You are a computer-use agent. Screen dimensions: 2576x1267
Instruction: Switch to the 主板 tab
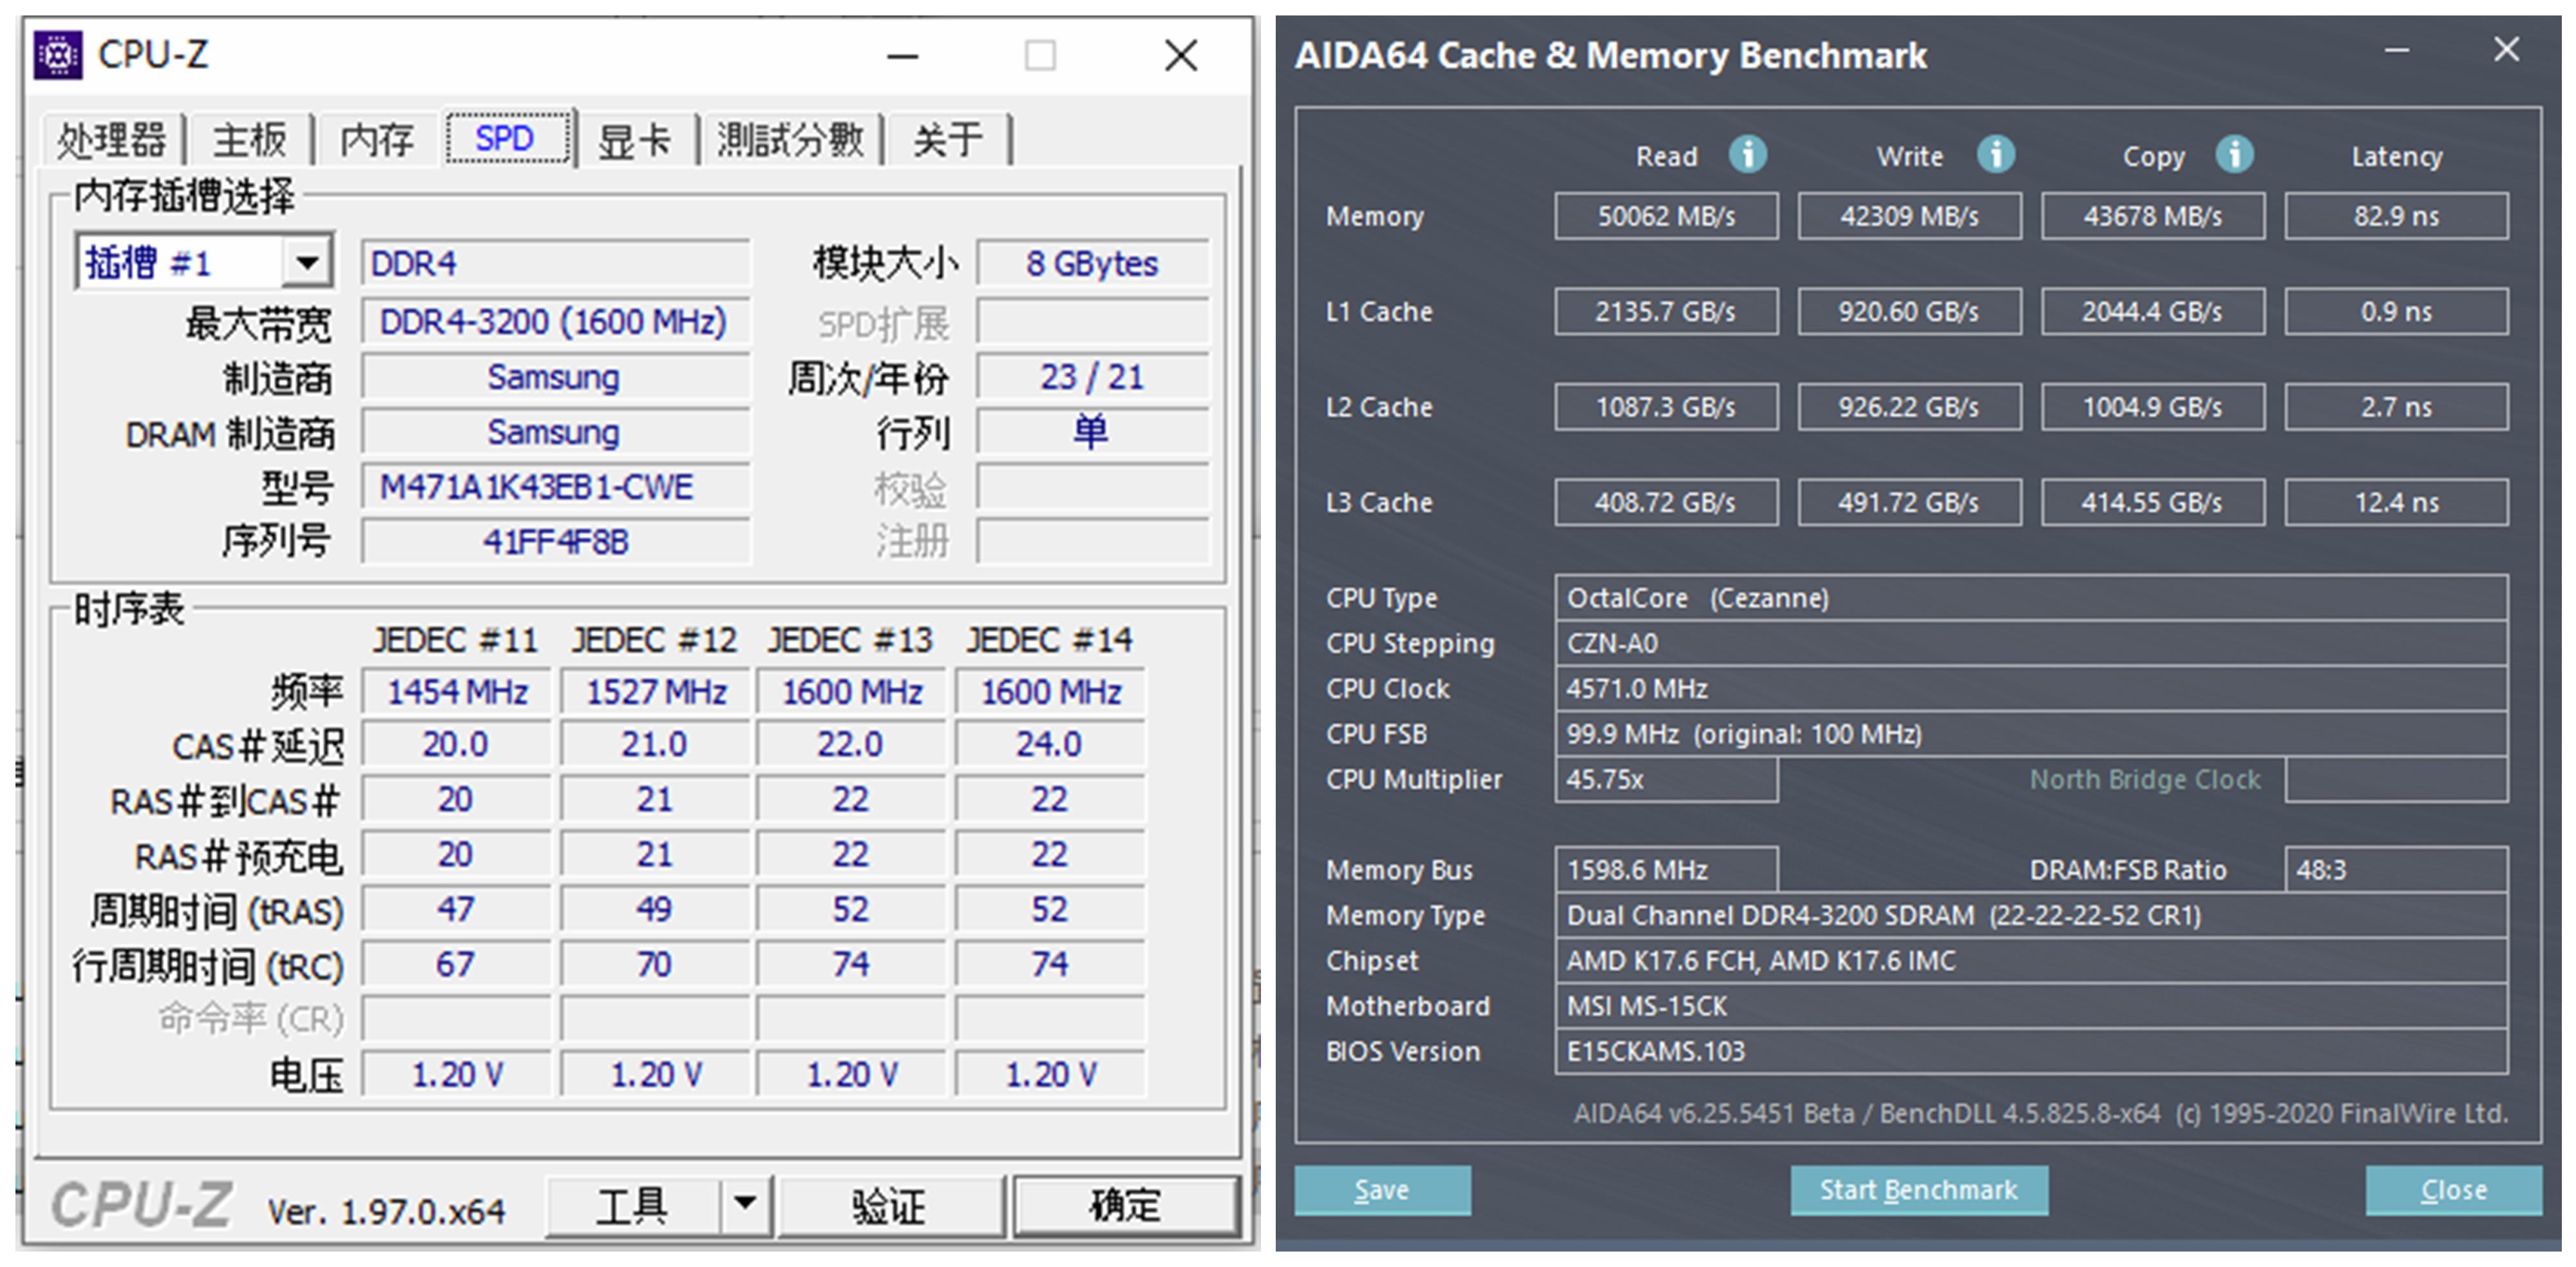click(x=249, y=139)
